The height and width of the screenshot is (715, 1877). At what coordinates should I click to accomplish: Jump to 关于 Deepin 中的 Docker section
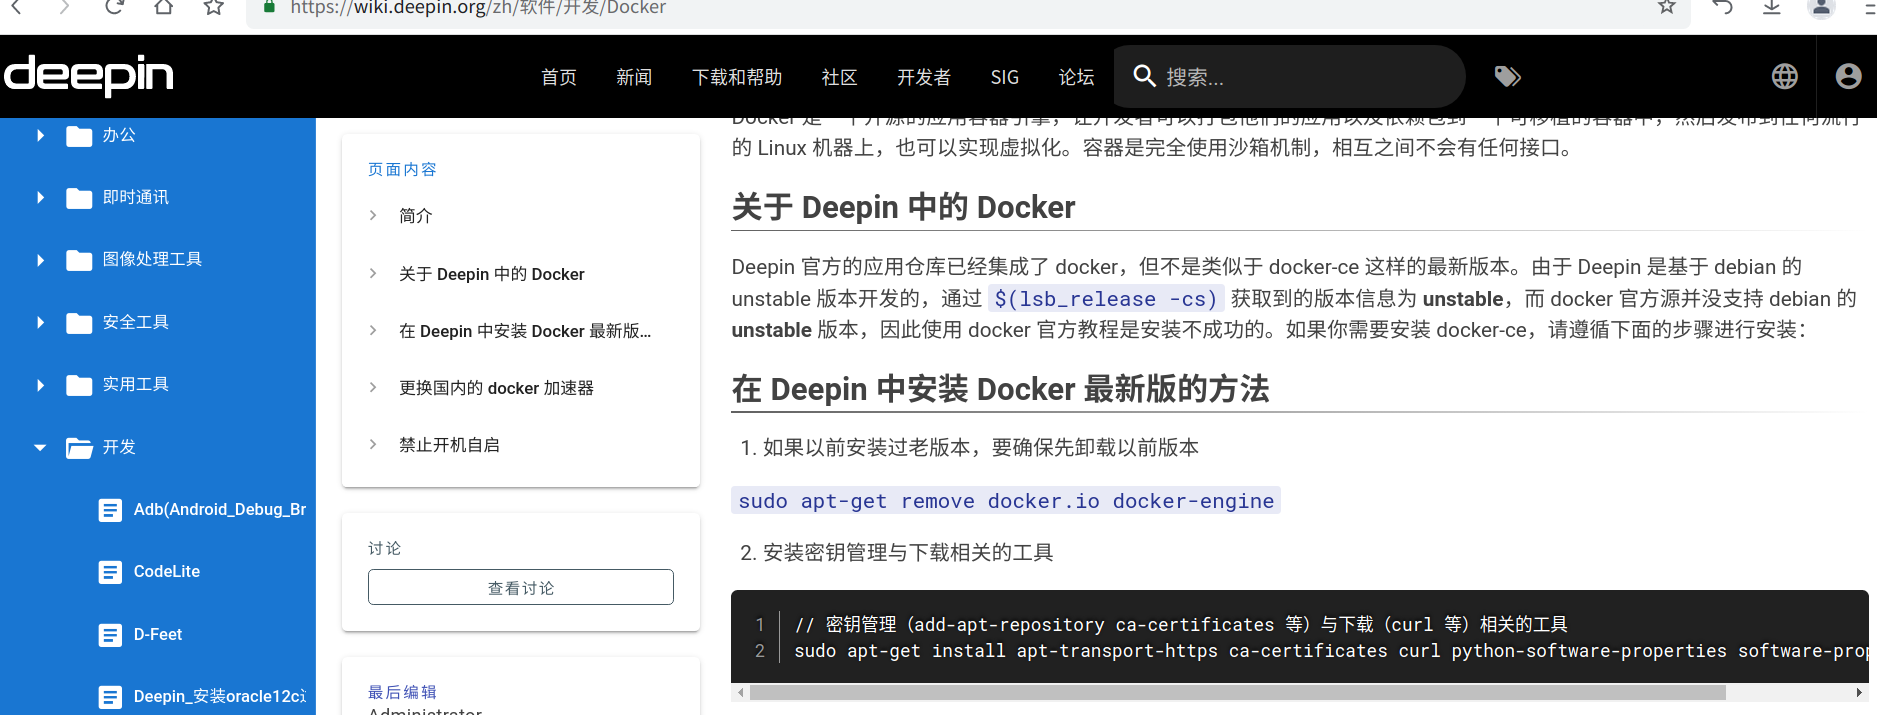pos(492,274)
